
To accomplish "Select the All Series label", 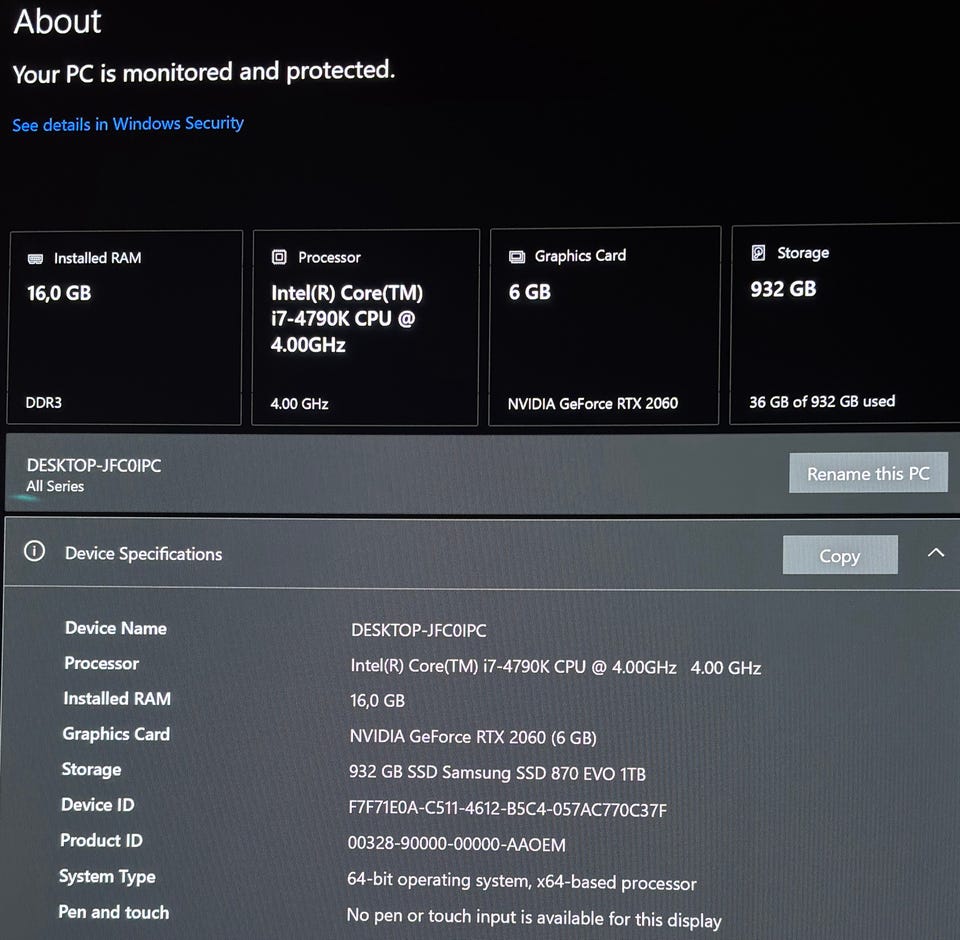I will pyautogui.click(x=55, y=486).
